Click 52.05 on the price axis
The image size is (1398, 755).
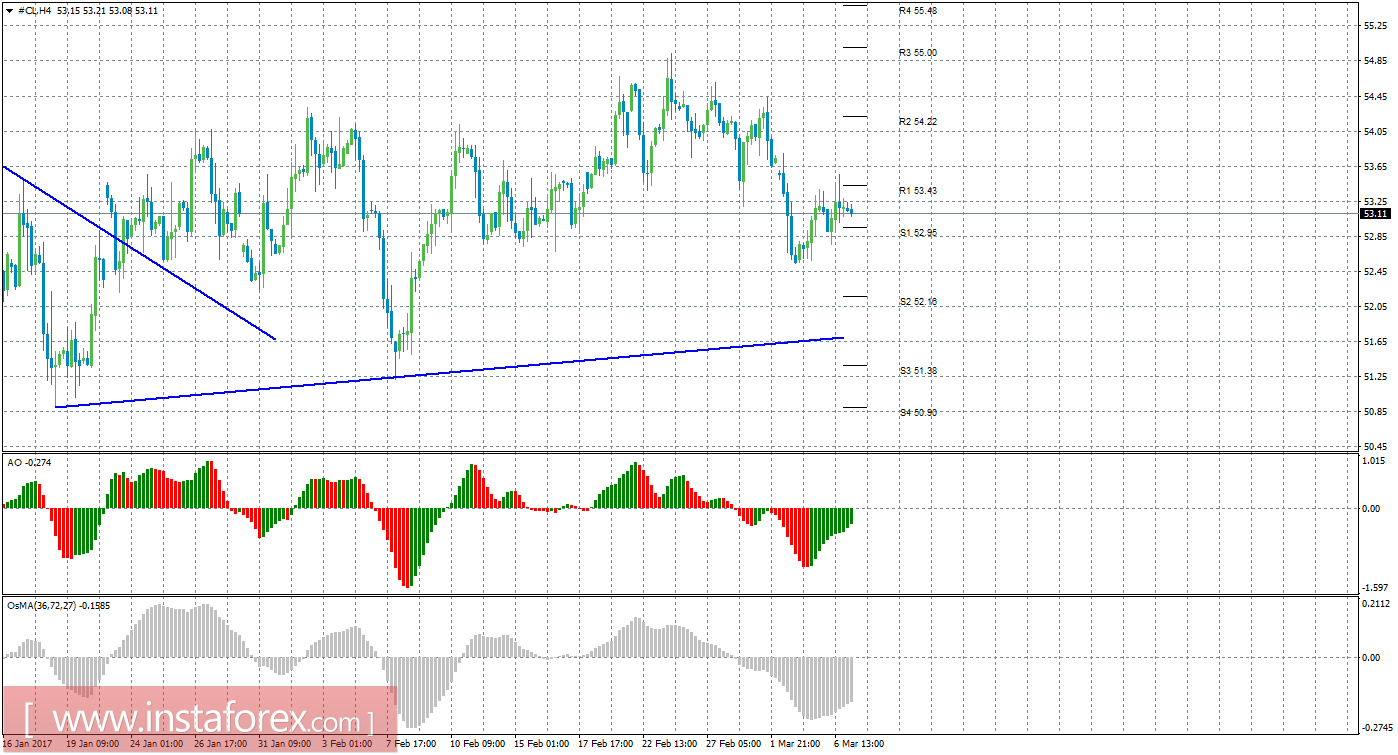click(1374, 307)
